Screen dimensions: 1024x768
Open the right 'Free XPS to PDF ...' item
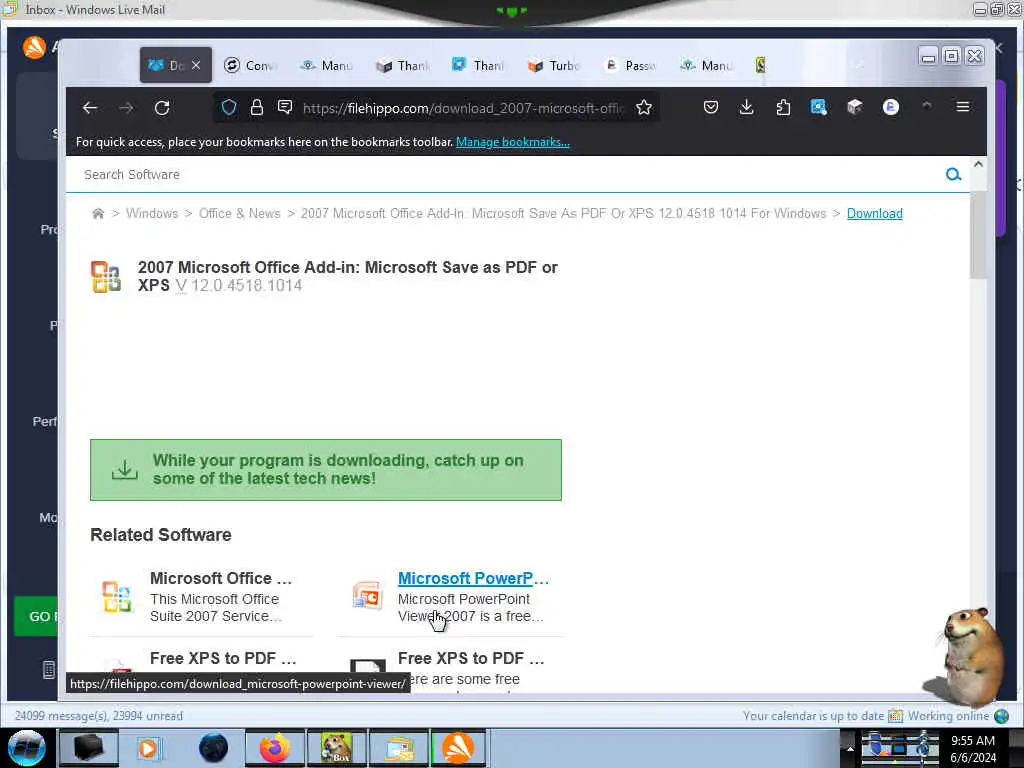(471, 658)
